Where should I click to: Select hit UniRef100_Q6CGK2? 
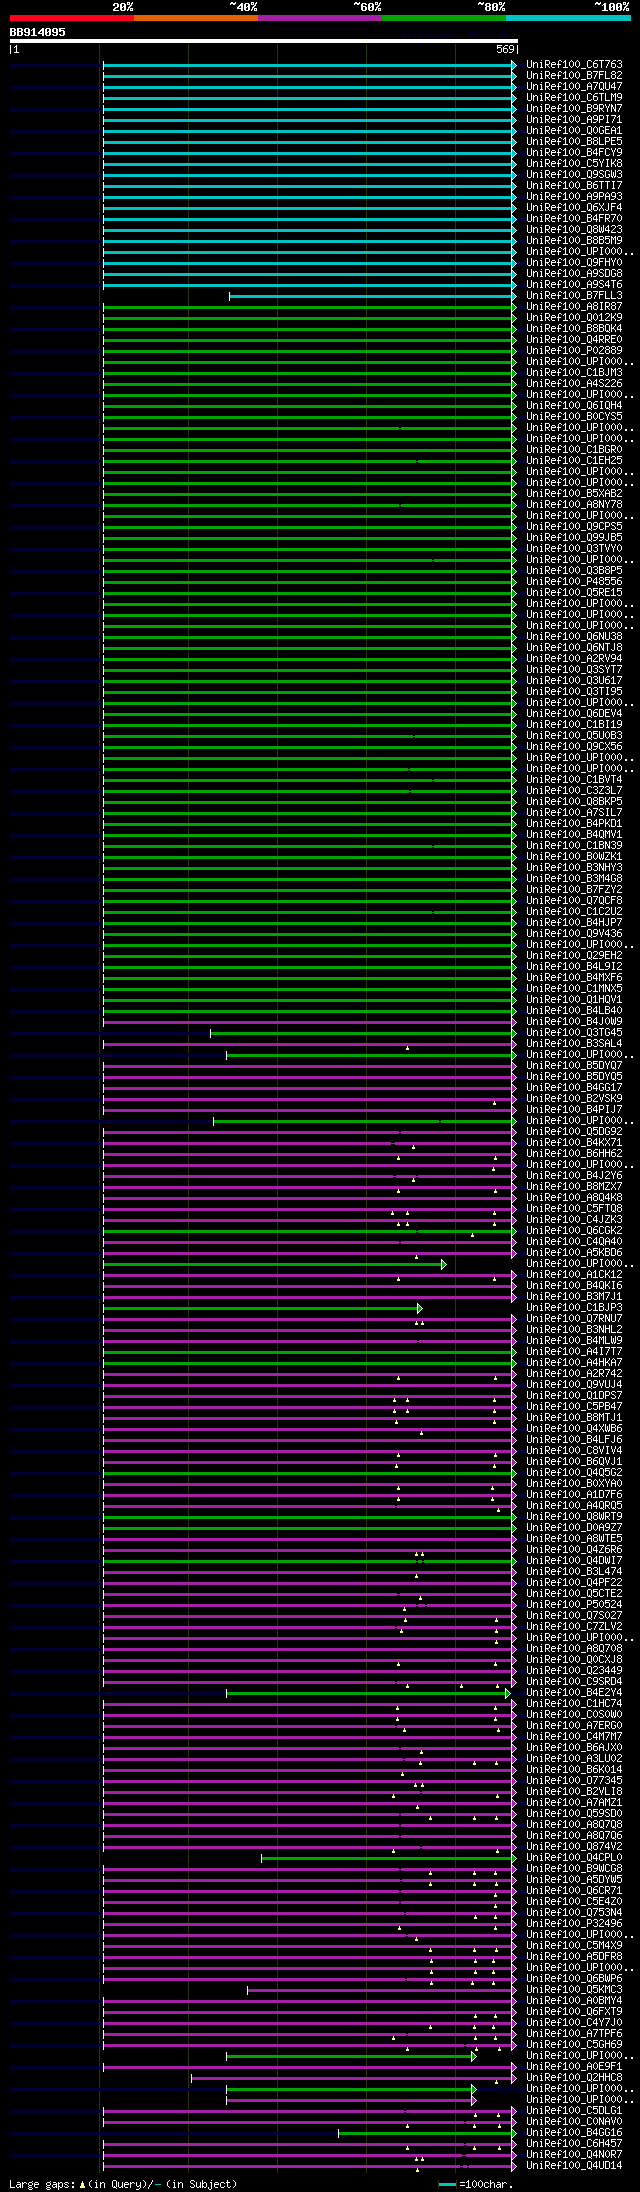[x=574, y=1231]
